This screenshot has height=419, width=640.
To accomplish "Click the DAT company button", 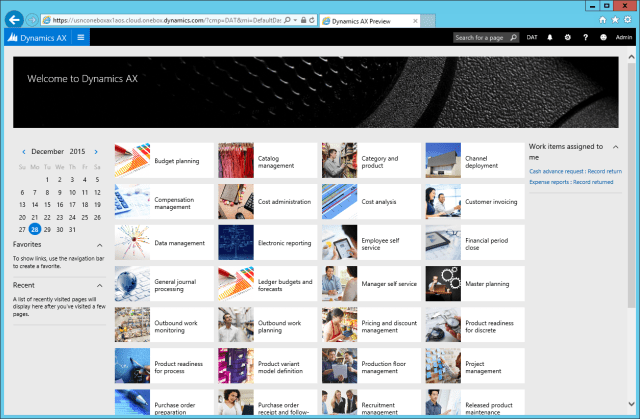I will tap(532, 38).
